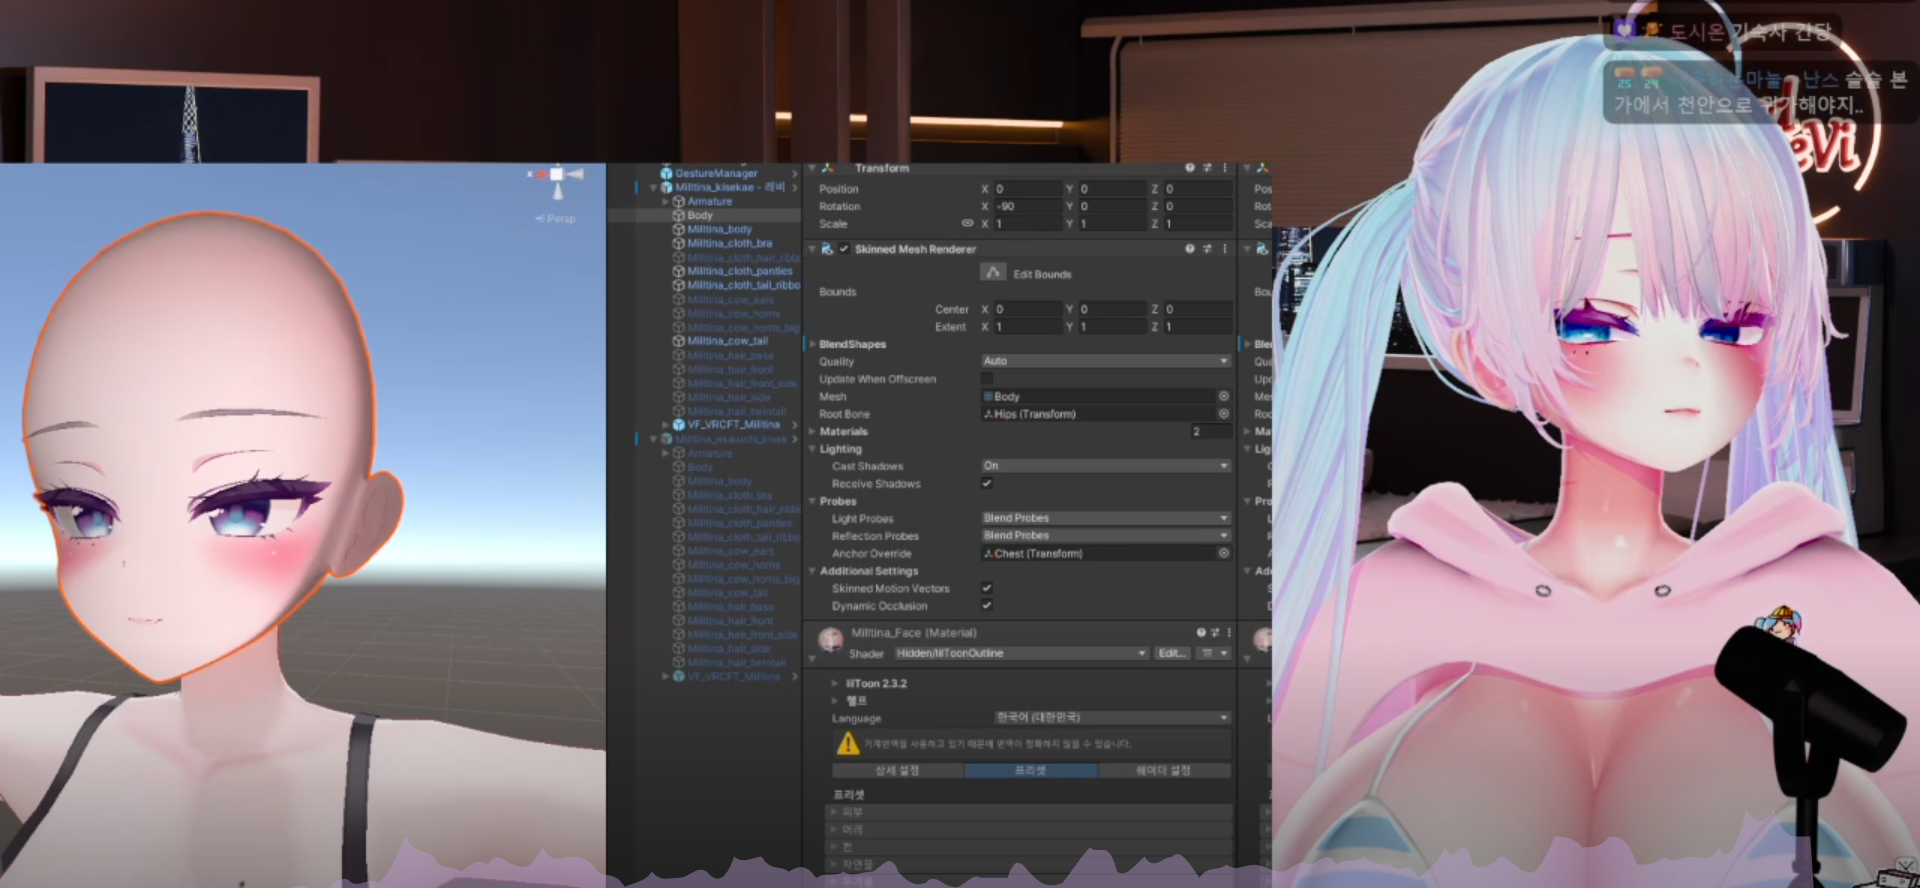
Task: Collapse the Milltina_kisekae hierarchy node
Action: coord(654,187)
